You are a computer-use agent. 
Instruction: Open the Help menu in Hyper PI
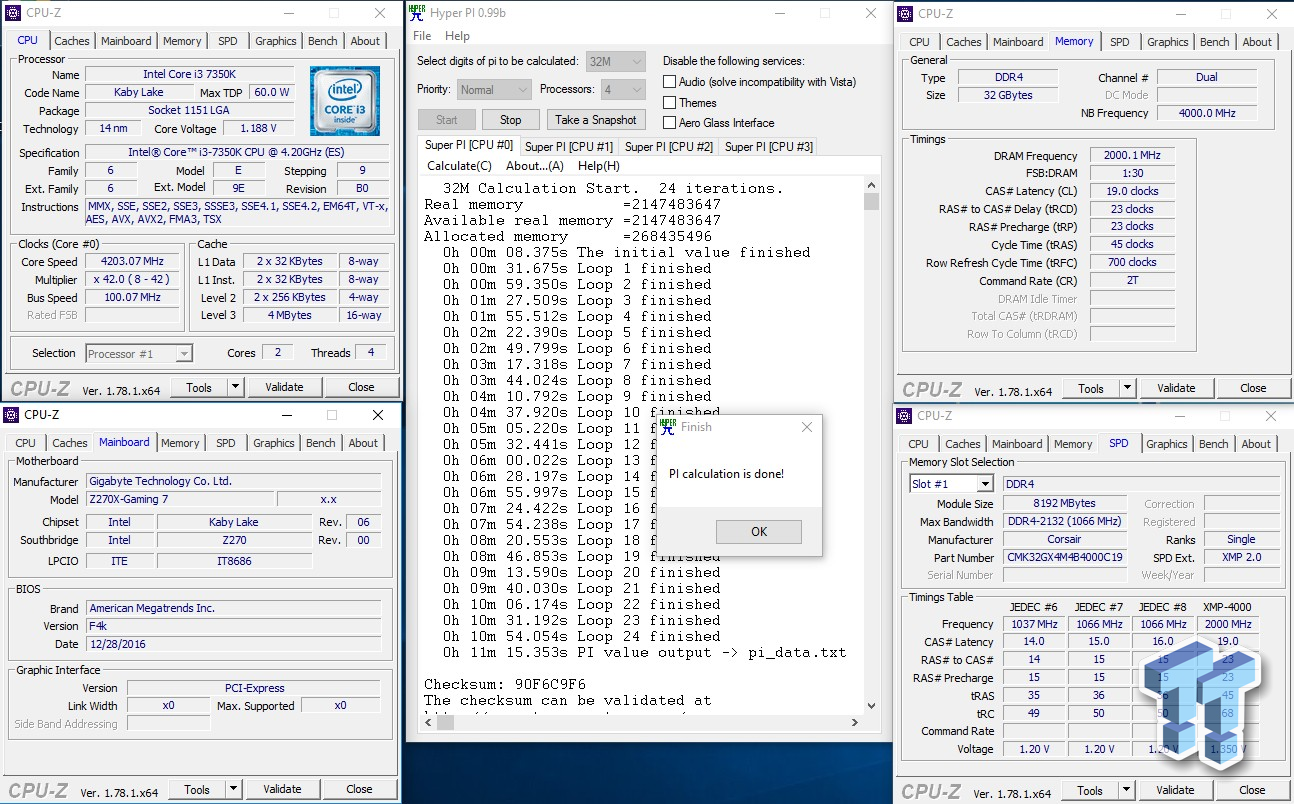coord(457,36)
